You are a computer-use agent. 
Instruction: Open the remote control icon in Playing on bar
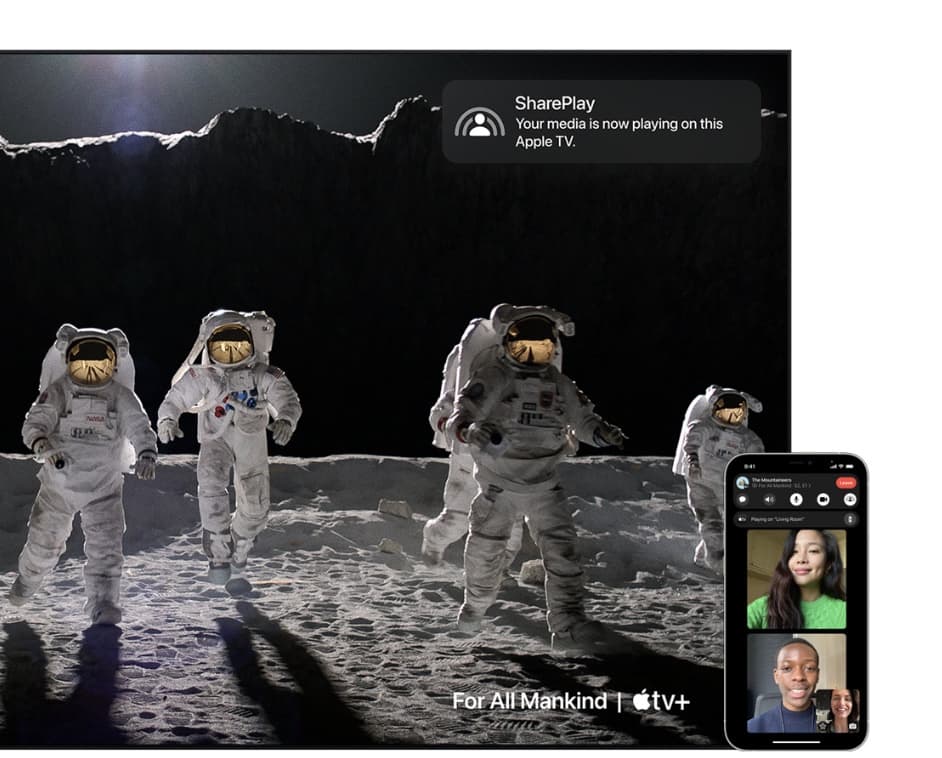[x=850, y=519]
